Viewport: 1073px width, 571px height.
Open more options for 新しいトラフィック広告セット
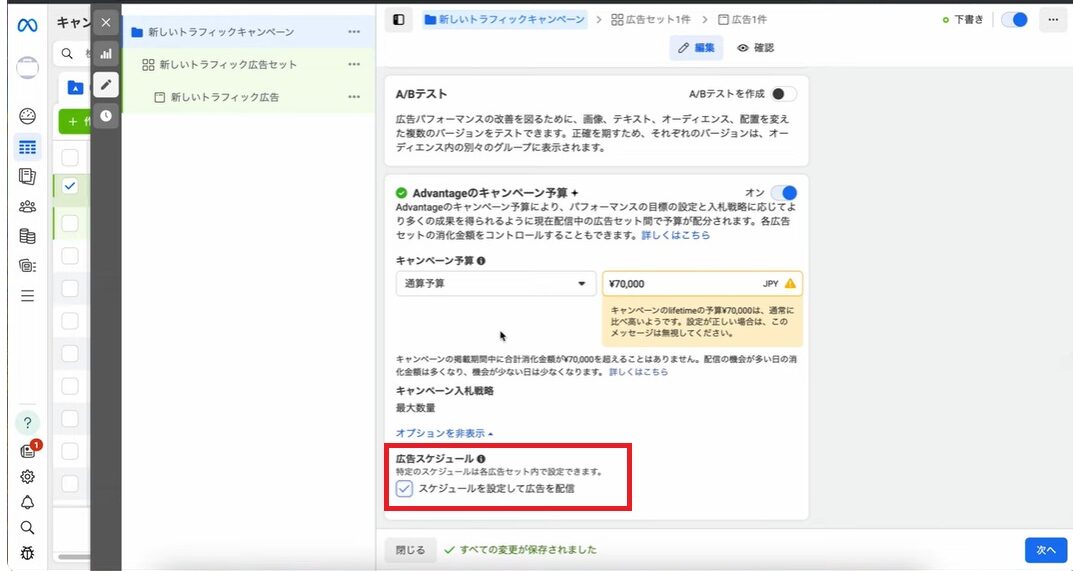coord(354,65)
